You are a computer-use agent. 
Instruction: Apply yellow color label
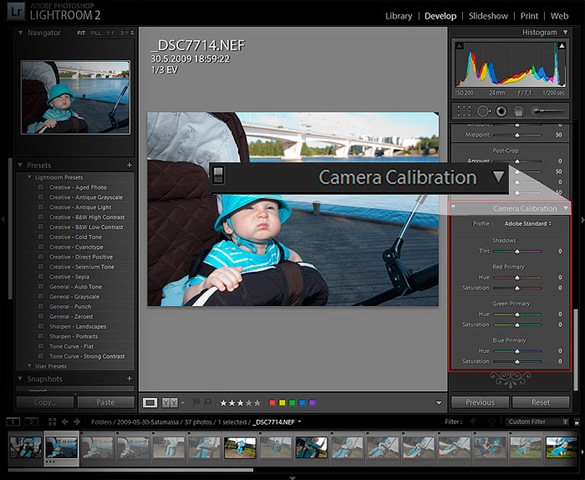282,403
